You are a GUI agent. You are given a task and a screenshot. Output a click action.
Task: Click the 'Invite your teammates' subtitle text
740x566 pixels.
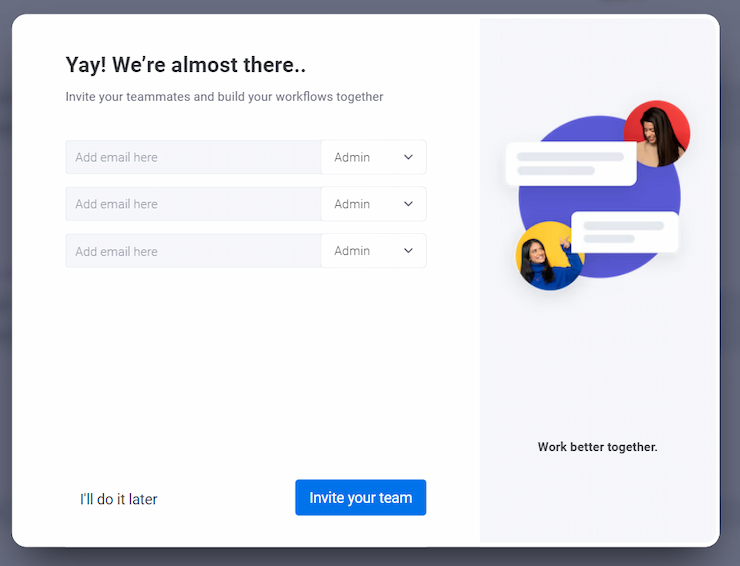(224, 97)
